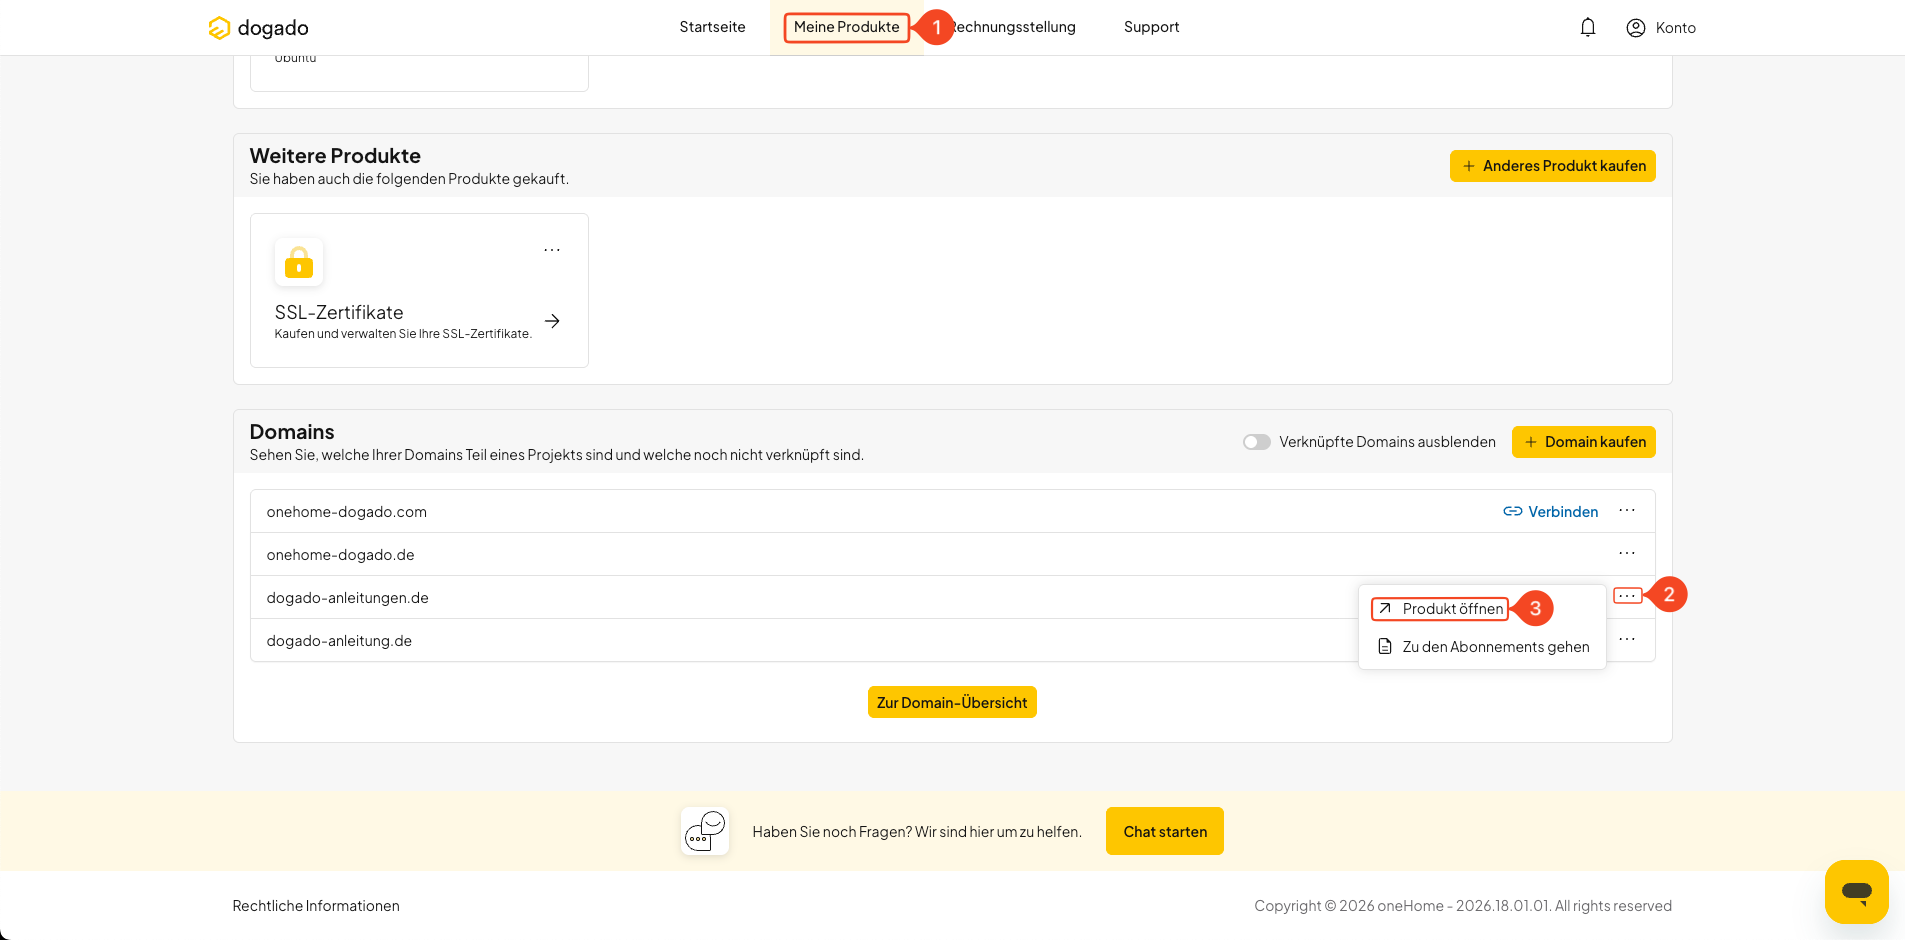The image size is (1905, 940).
Task: Click Anderes Produkt kaufen button
Action: 1553,166
